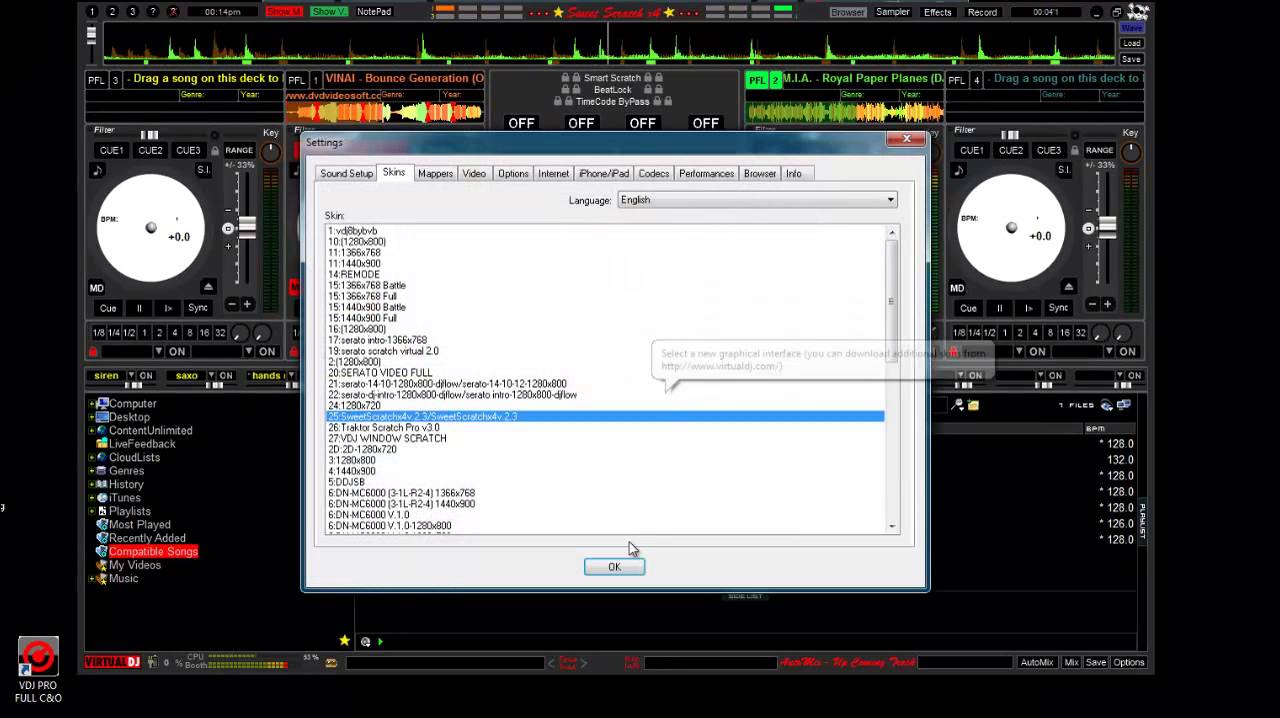
Task: Toggle the saxo sample ON button
Action: point(226,376)
